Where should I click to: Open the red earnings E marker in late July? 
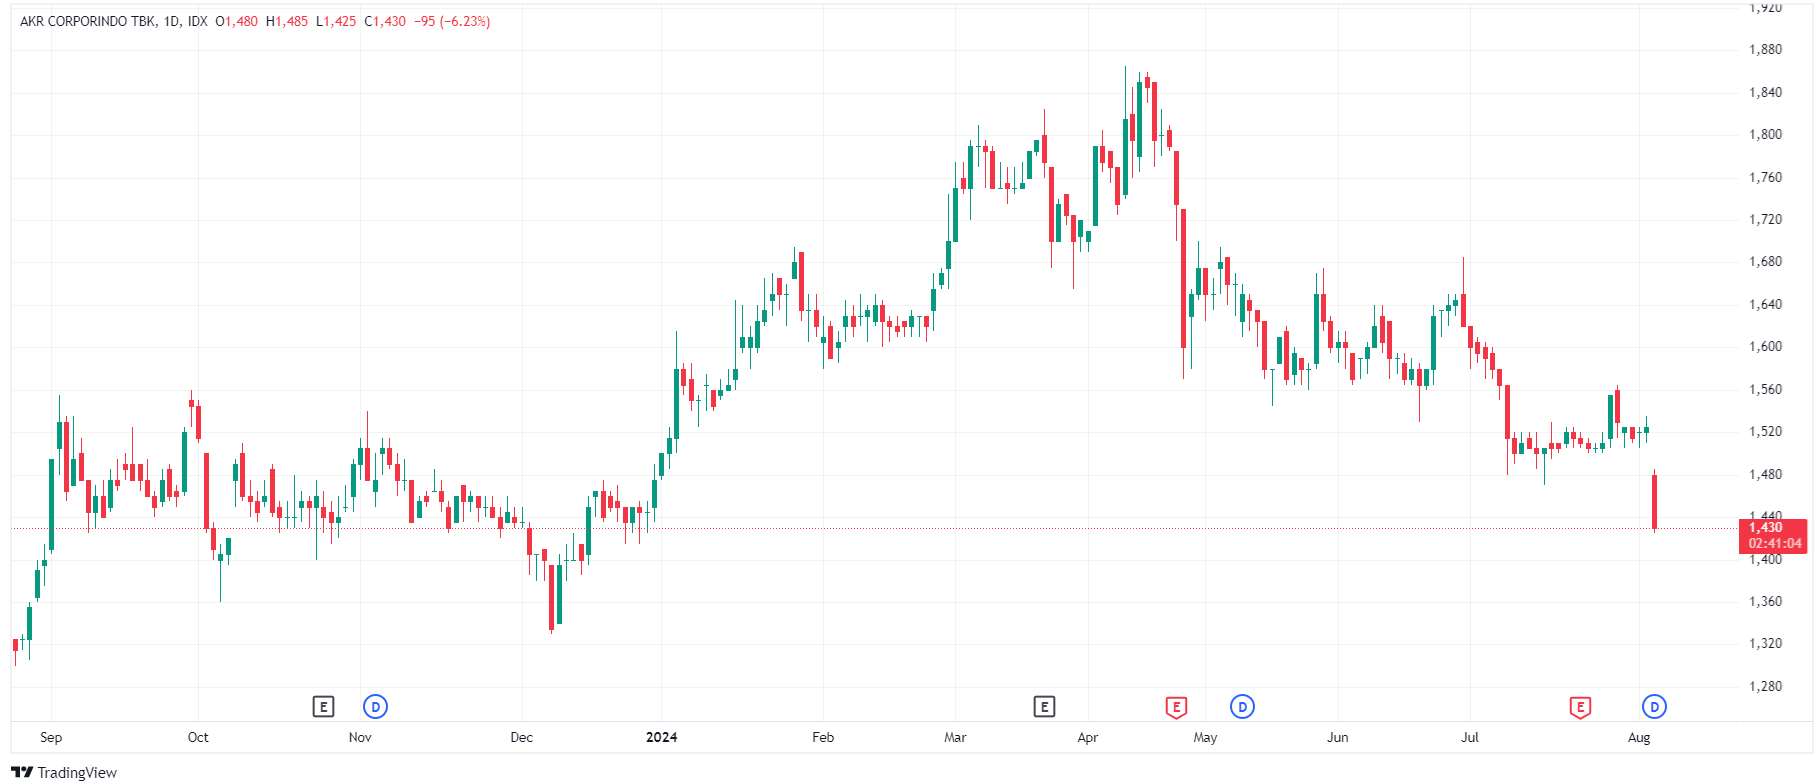coord(1580,707)
